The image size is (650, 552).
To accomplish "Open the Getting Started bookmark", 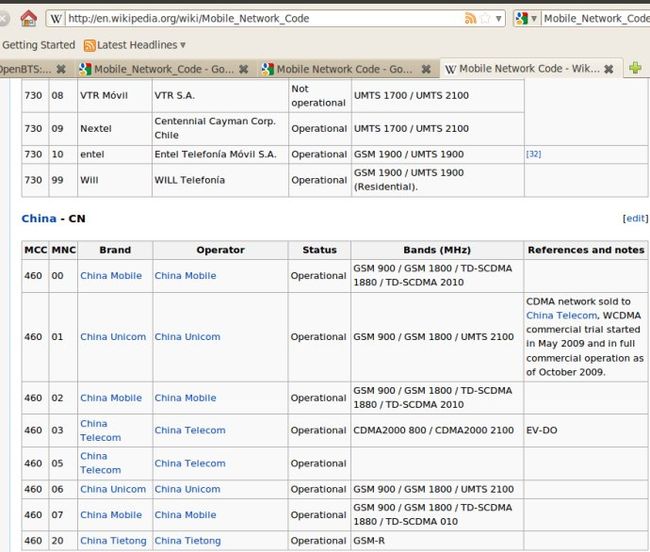I will pos(39,45).
